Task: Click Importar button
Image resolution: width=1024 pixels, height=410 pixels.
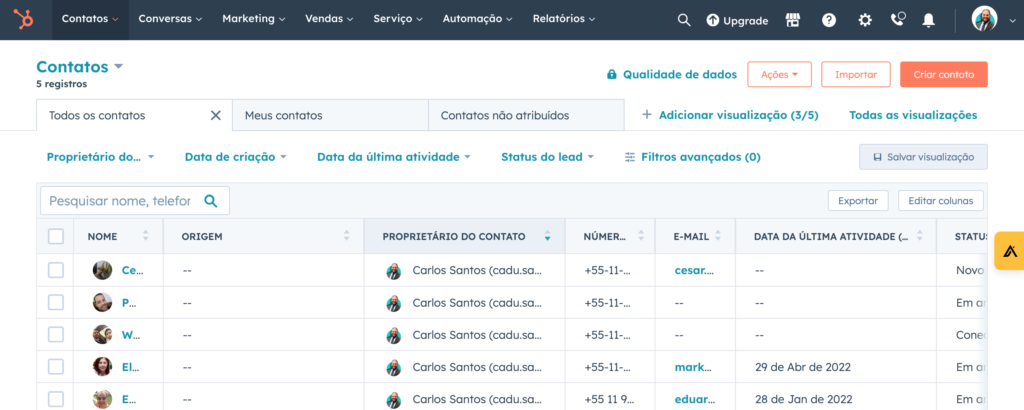Action: 856,74
